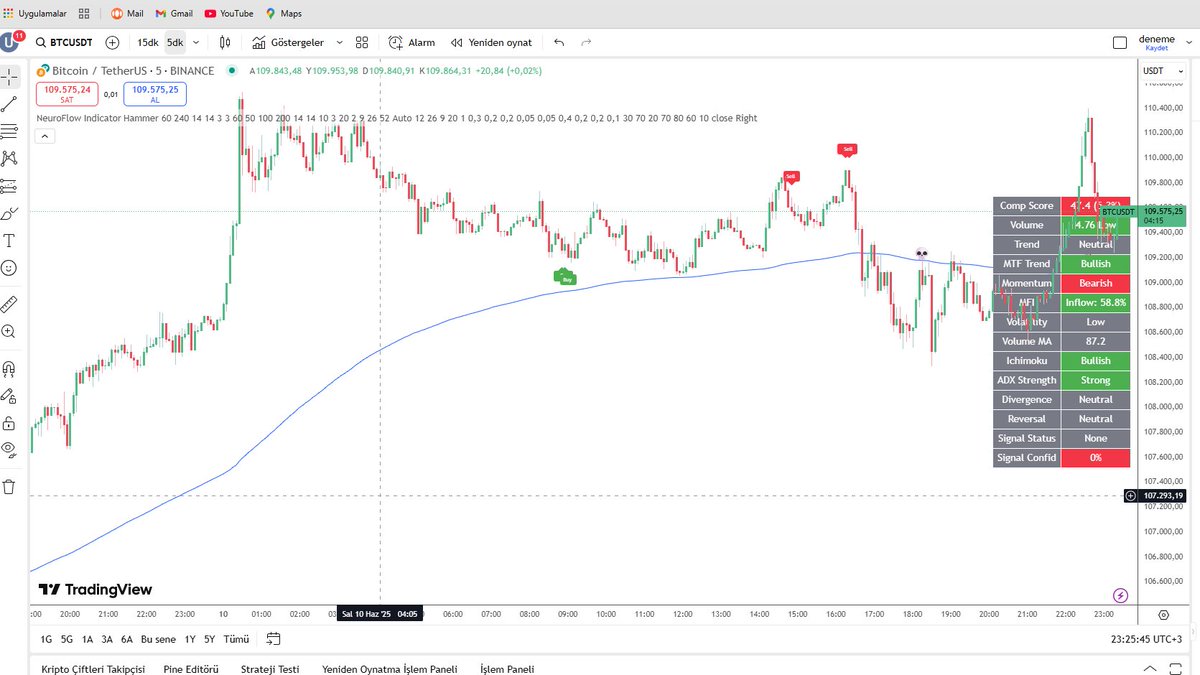Select the 5G date range

(x=67, y=639)
